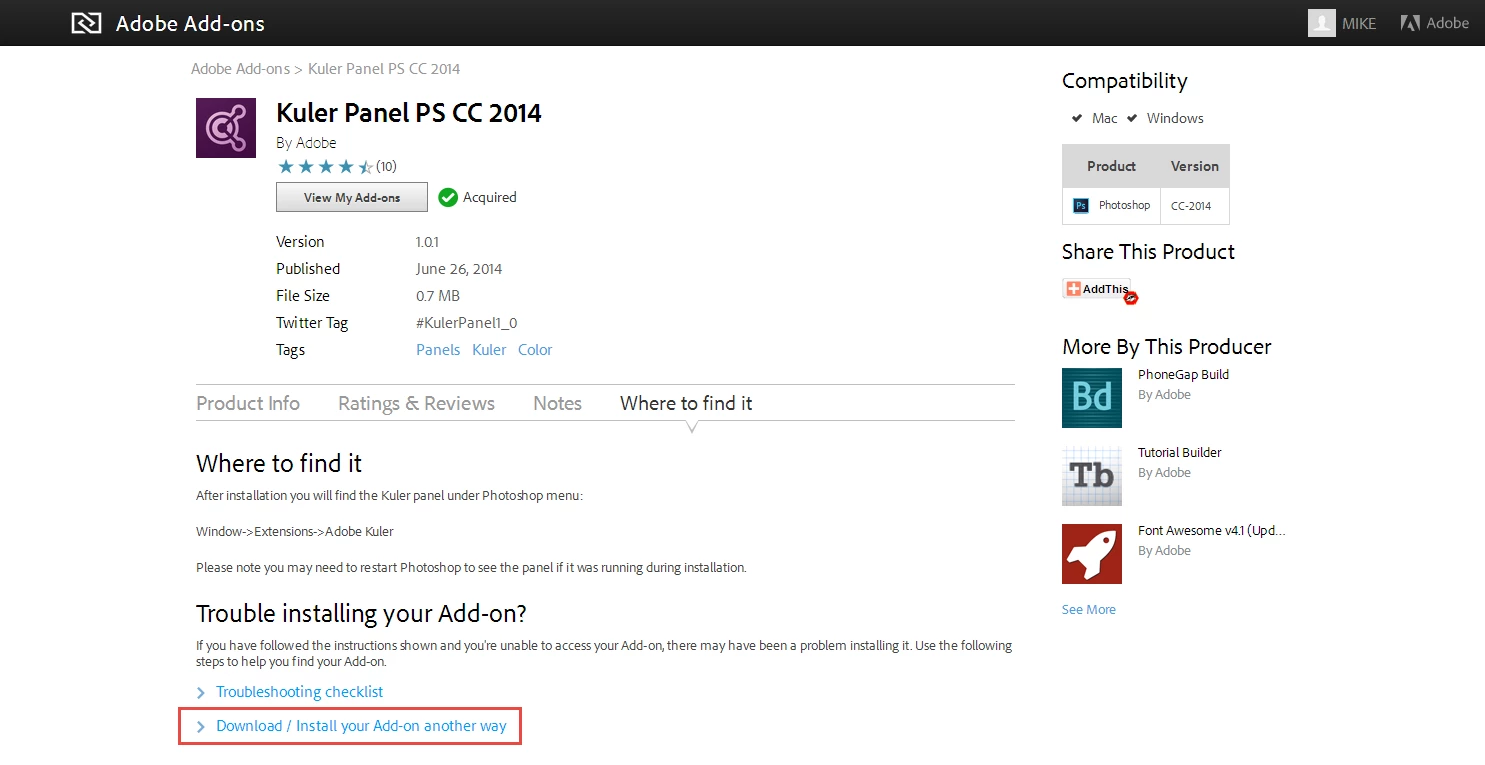1485x765 pixels.
Task: Click the By Adobe author text under title
Action: pyautogui.click(x=306, y=143)
